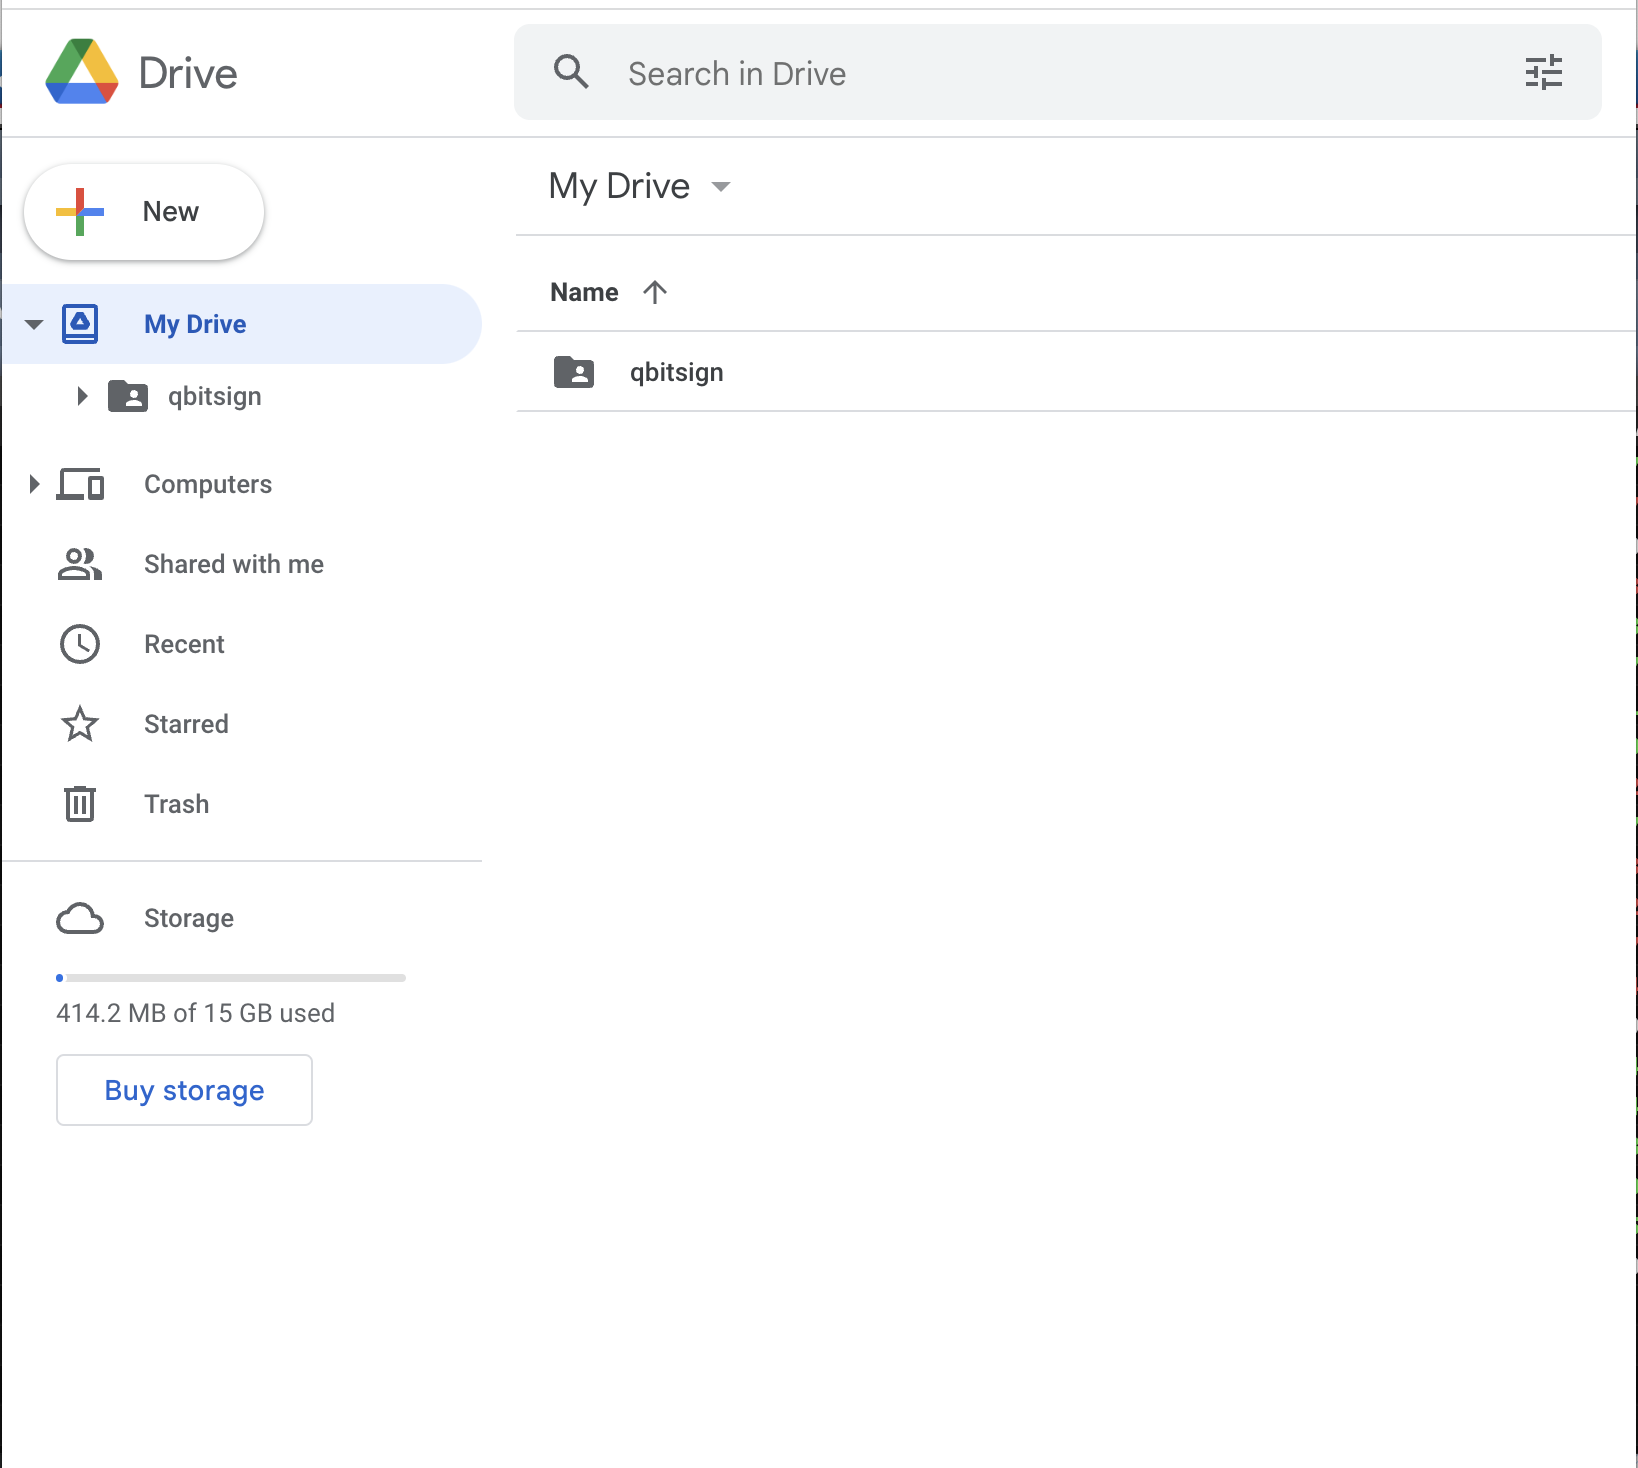Click the Storage cloud icon
This screenshot has height=1468, width=1638.
click(x=80, y=918)
